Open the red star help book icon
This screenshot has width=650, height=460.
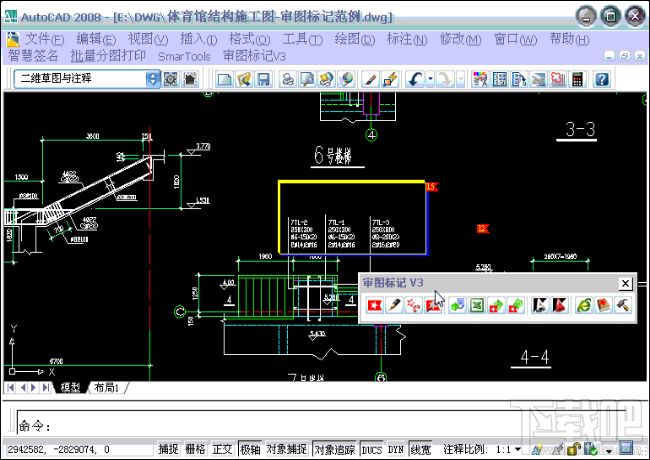click(604, 305)
